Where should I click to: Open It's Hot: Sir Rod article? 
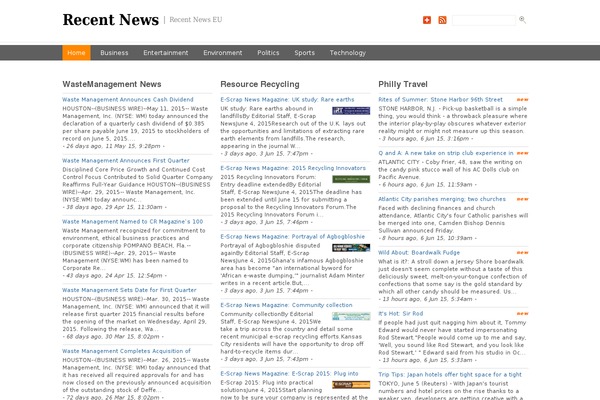(401, 313)
